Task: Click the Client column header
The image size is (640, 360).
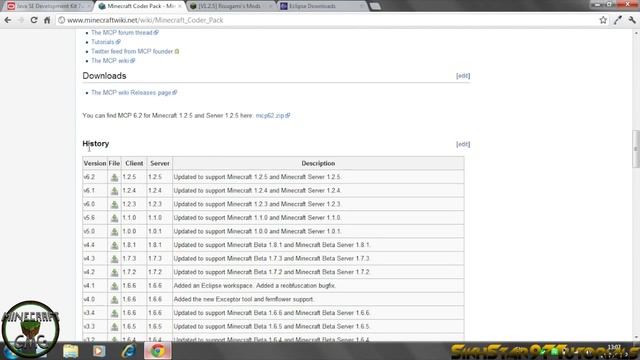Action: point(134,163)
